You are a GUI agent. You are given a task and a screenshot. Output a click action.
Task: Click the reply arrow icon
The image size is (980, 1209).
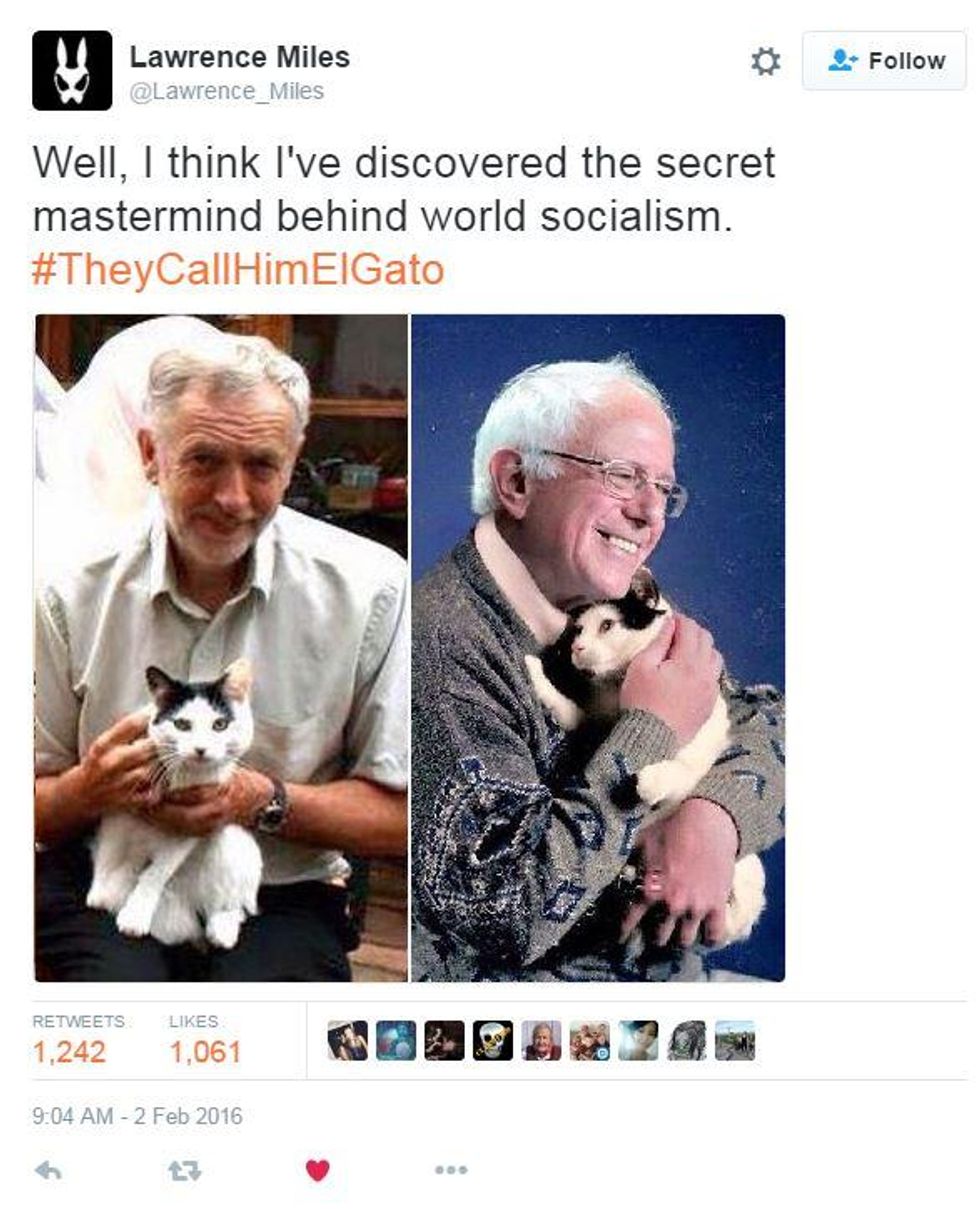[48, 1170]
